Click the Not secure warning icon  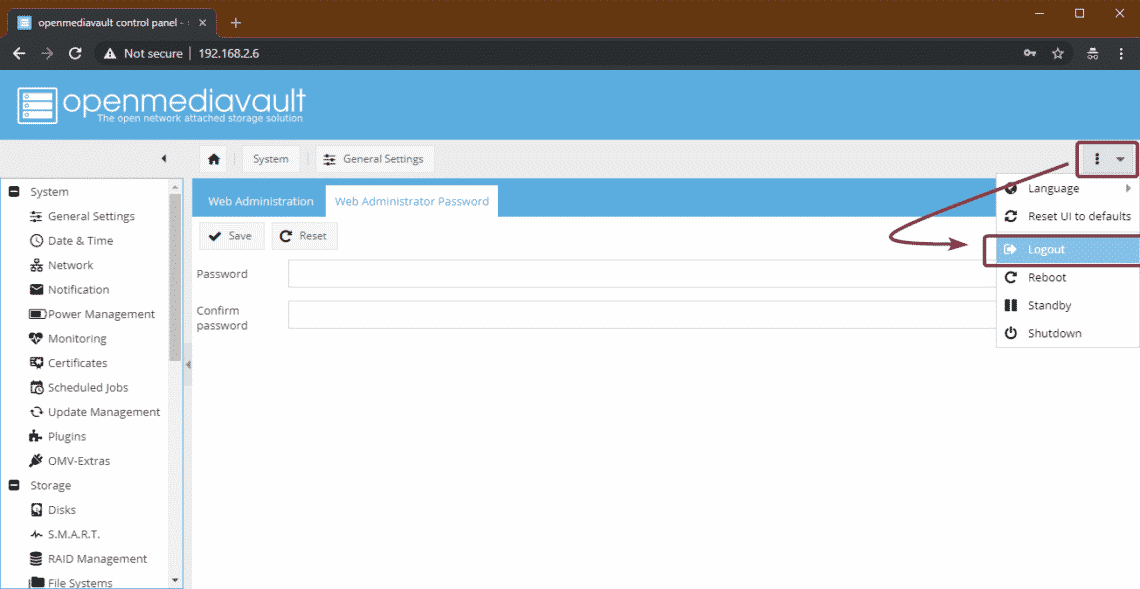coord(110,53)
